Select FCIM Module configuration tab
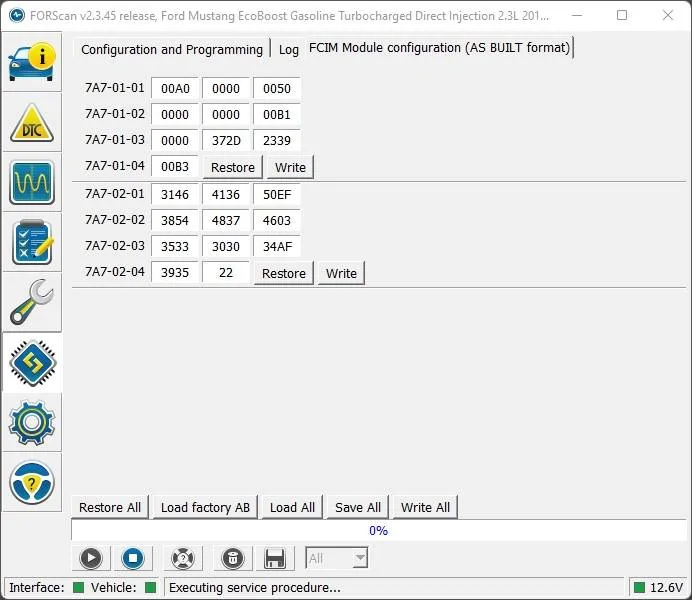 point(439,48)
